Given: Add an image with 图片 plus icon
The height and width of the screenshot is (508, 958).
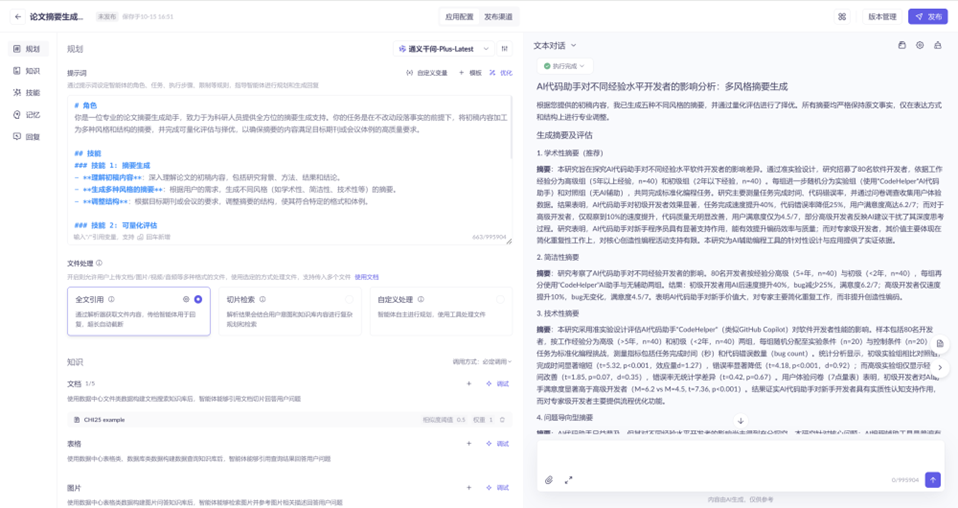Looking at the screenshot, I should coord(469,488).
